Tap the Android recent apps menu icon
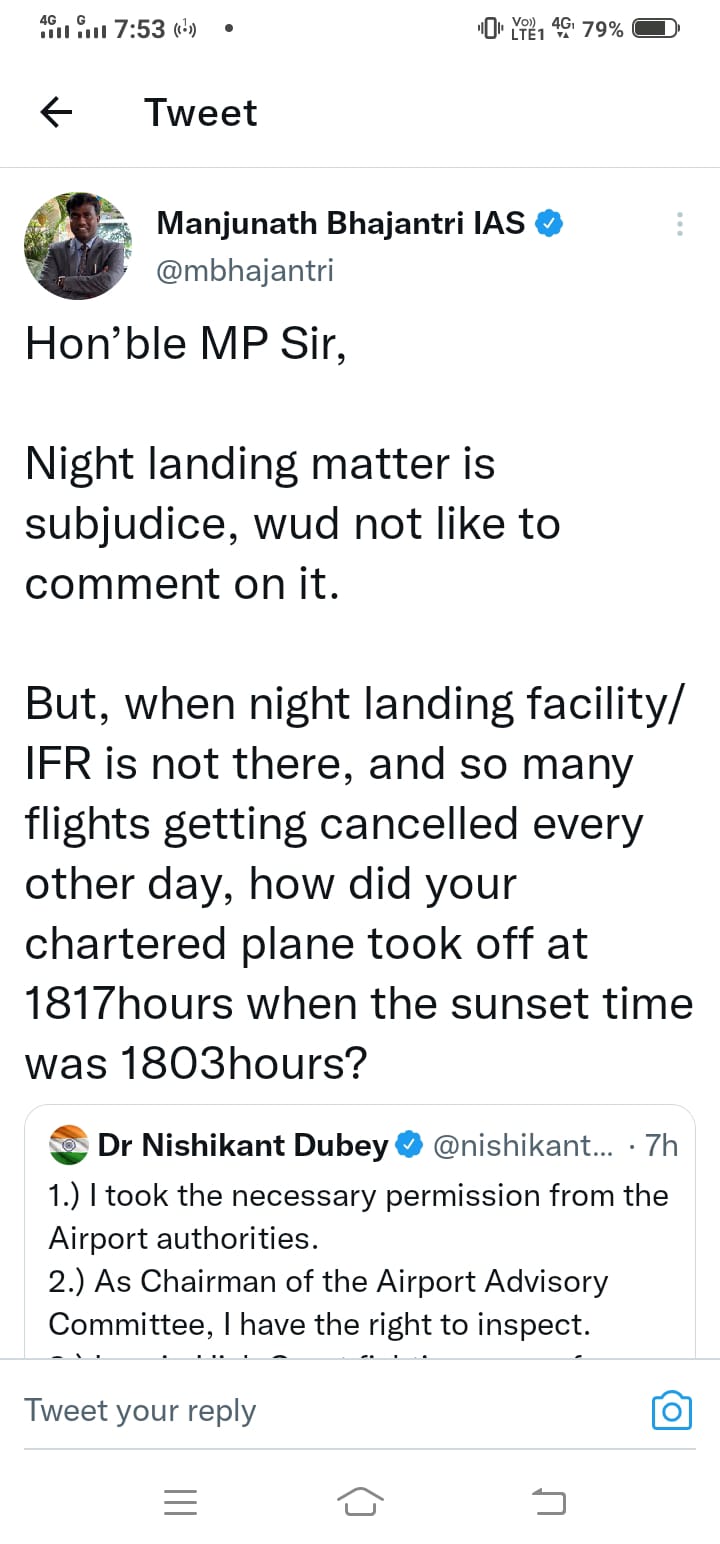The width and height of the screenshot is (720, 1544). (x=180, y=1501)
